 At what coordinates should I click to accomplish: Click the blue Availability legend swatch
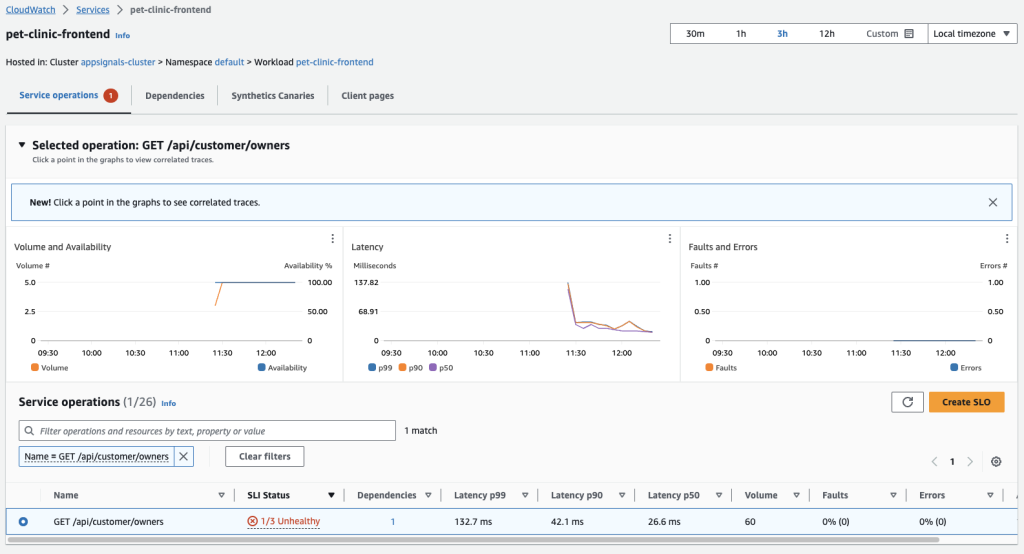[261, 367]
